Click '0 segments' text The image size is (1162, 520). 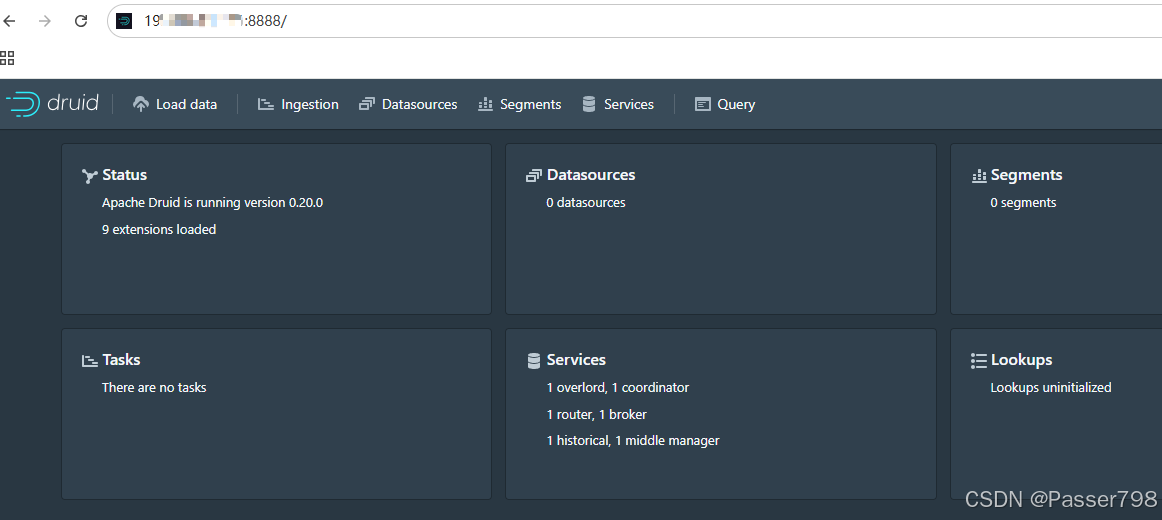[1023, 202]
